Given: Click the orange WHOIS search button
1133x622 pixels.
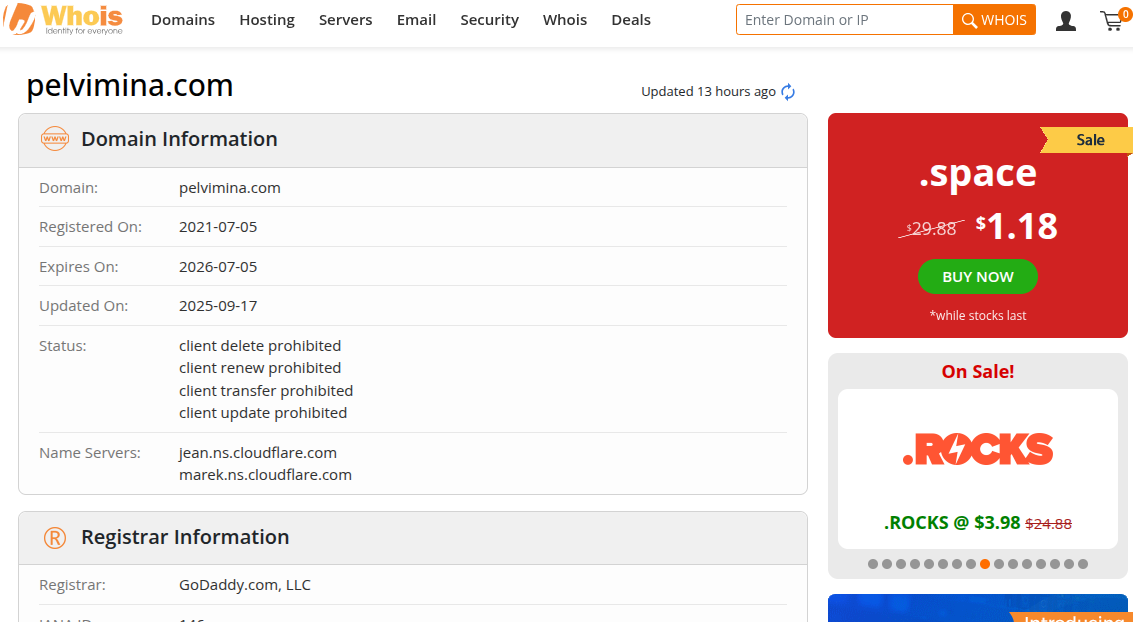Looking at the screenshot, I should pyautogui.click(x=994, y=20).
